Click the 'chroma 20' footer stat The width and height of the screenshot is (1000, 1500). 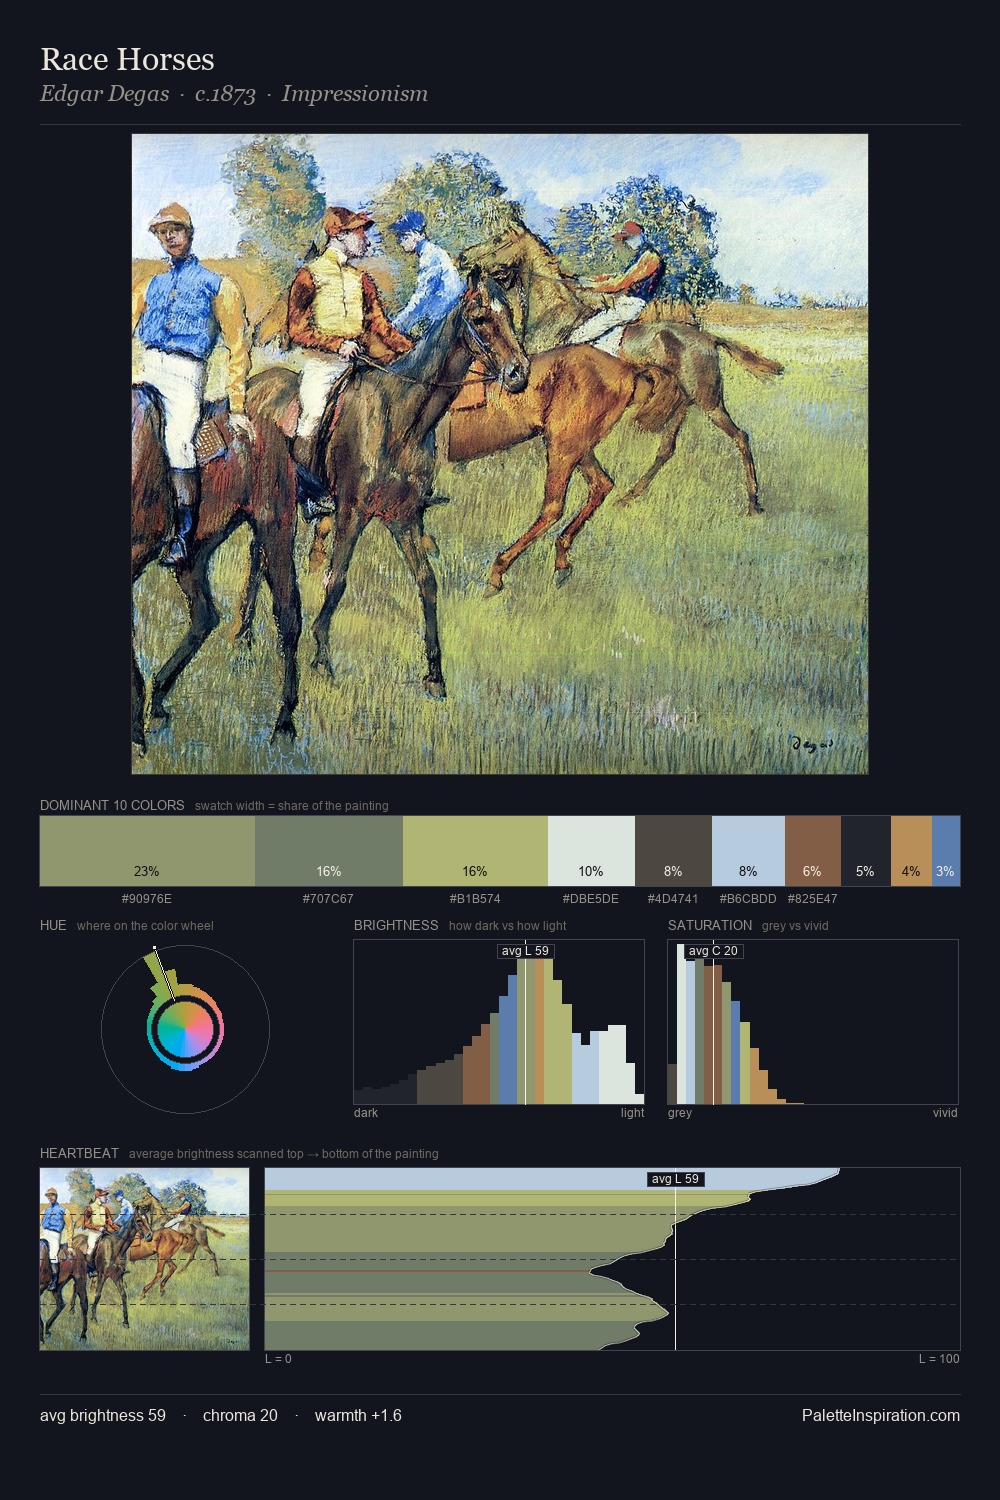coord(240,1415)
